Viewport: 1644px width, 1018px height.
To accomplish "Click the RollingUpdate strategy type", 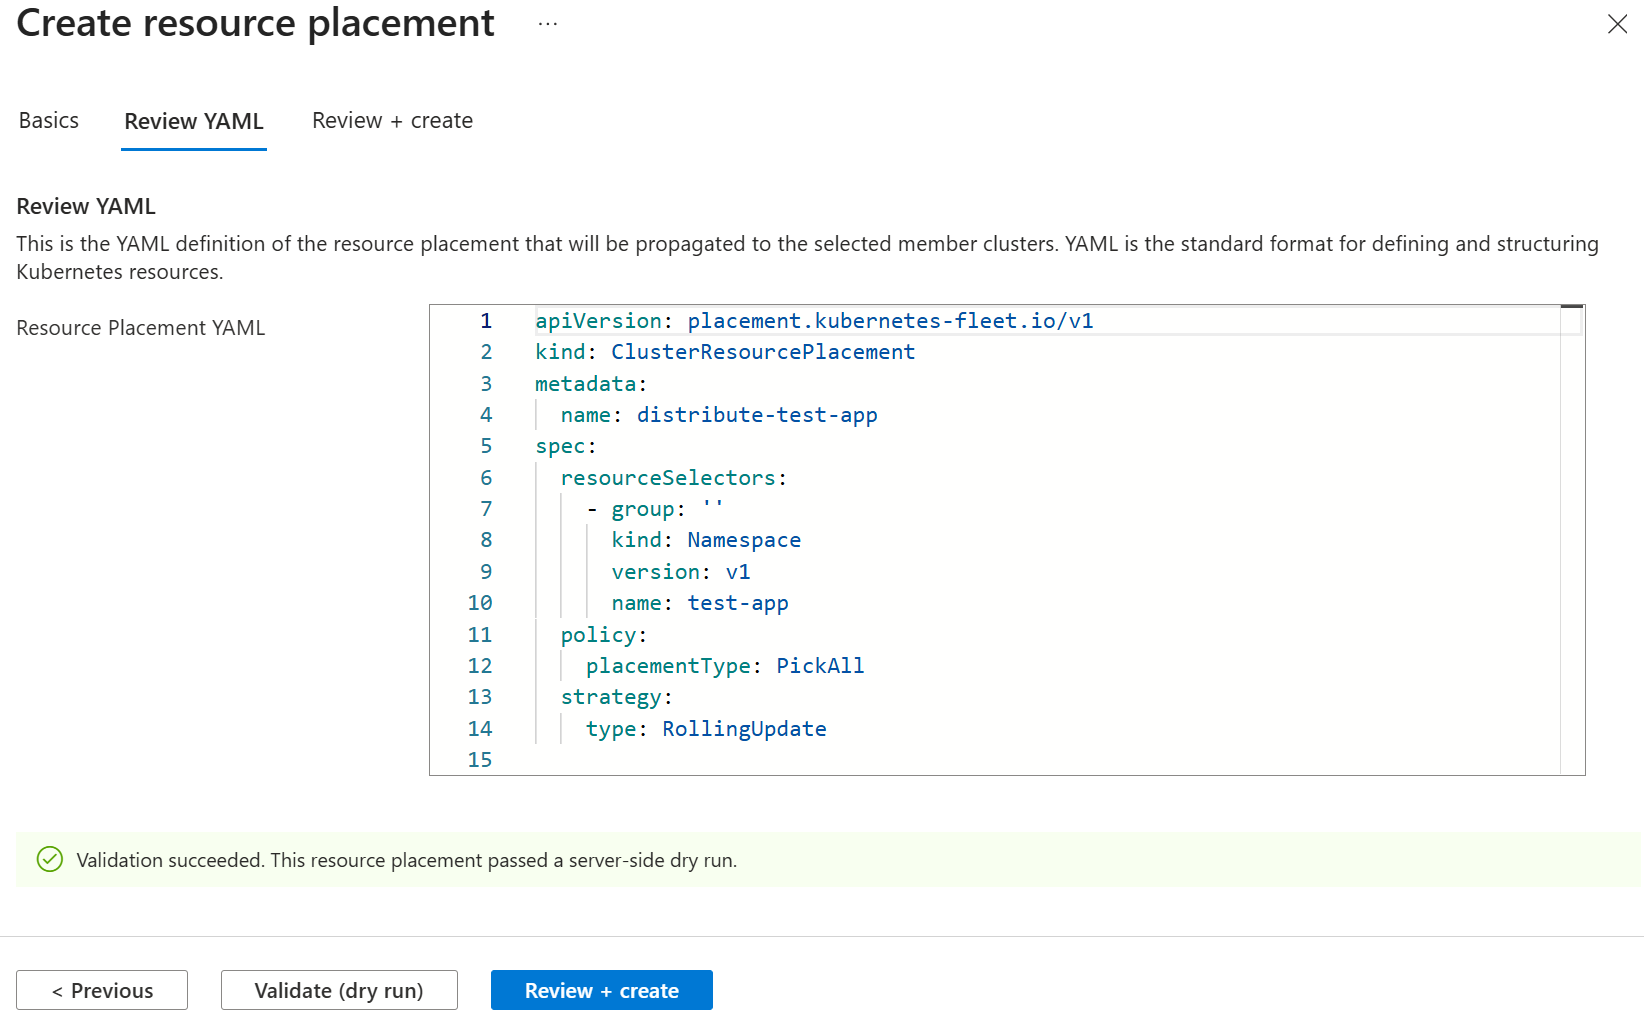I will tap(744, 729).
